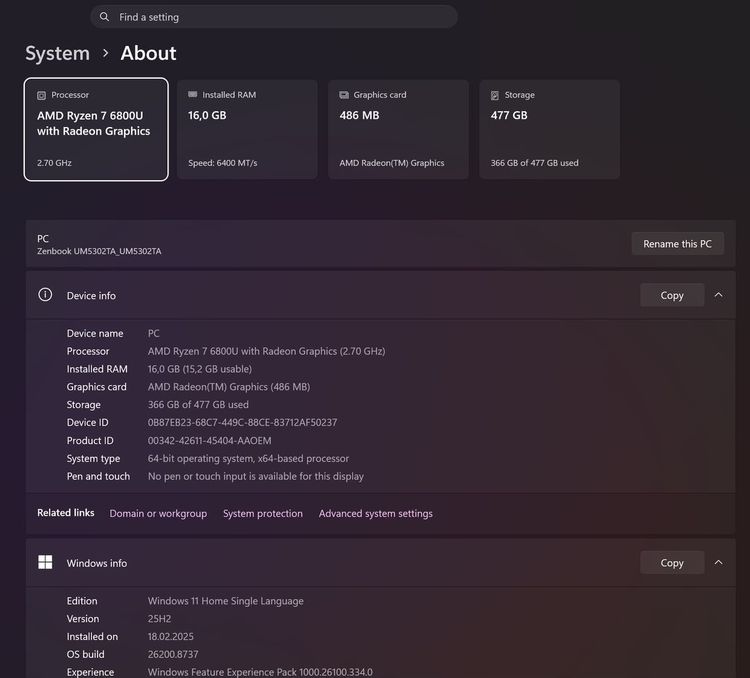
Task: Click the Product ID value 00342-42611-45404-AAOEM
Action: point(210,441)
